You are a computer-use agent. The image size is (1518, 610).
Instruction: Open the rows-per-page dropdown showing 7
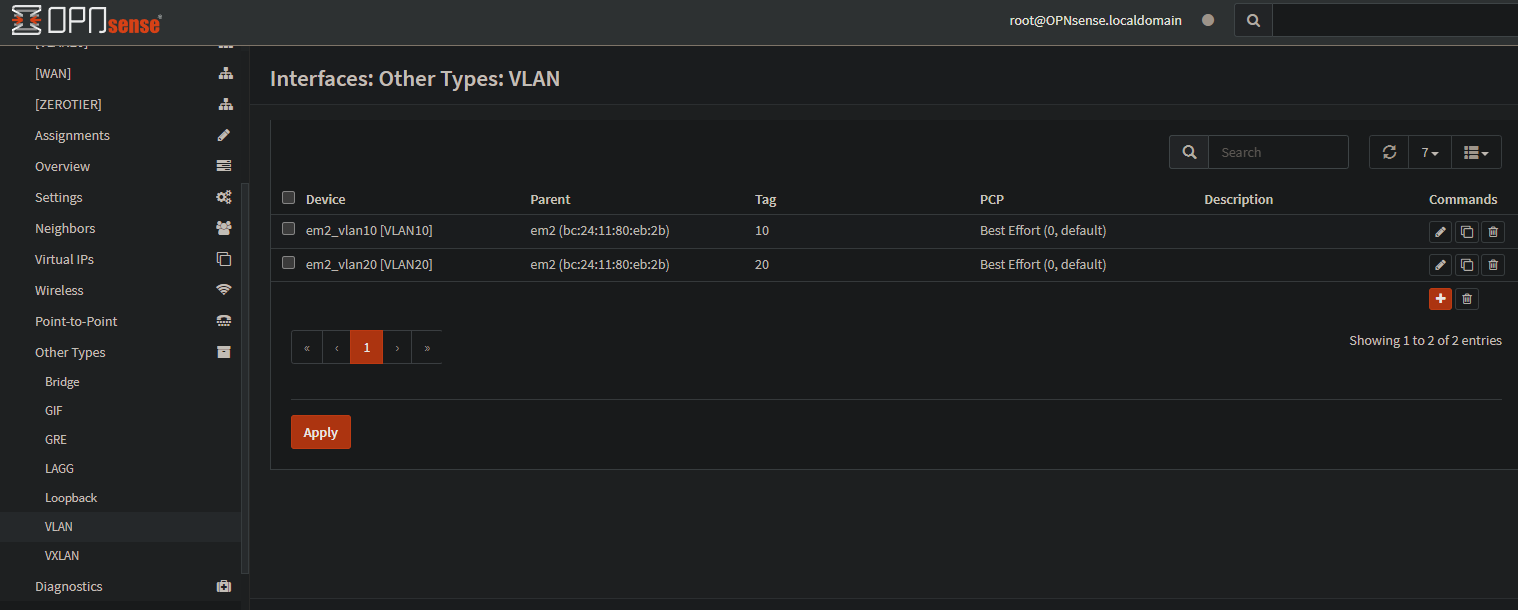point(1429,152)
